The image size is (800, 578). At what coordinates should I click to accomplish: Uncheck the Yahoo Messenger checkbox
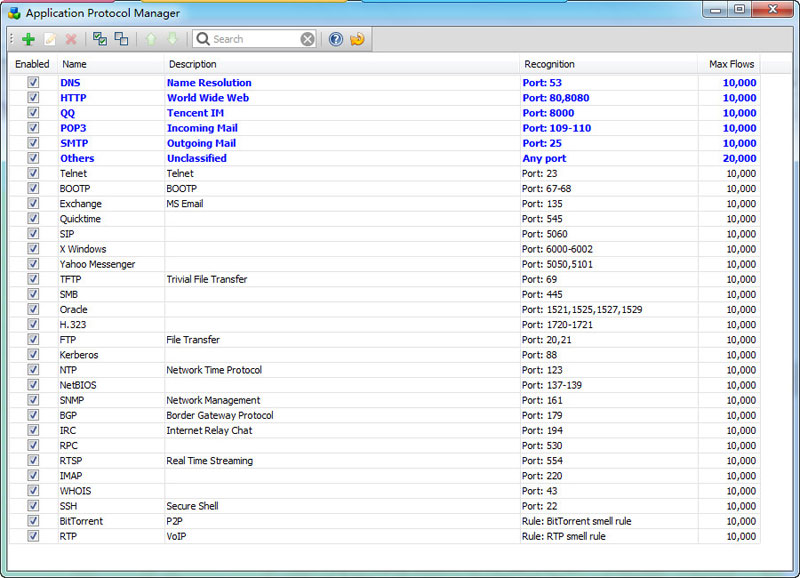tap(33, 264)
